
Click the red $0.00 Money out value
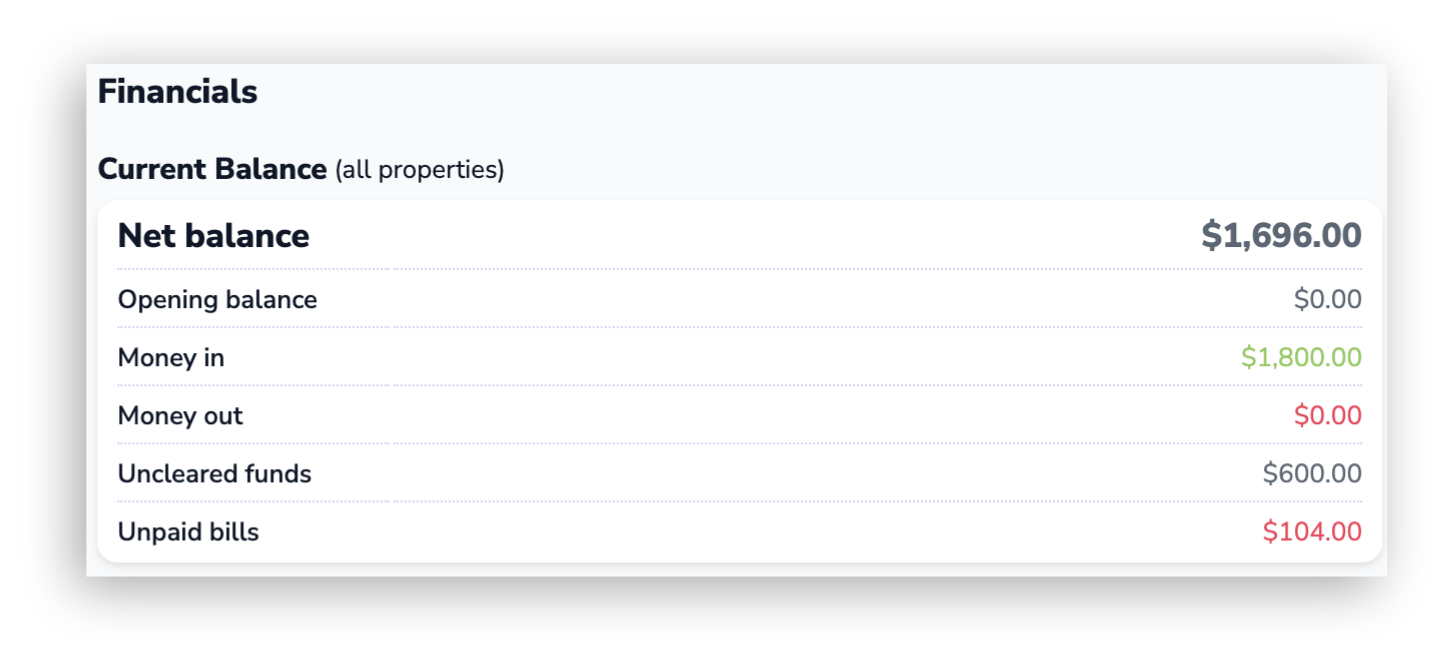tap(1327, 415)
